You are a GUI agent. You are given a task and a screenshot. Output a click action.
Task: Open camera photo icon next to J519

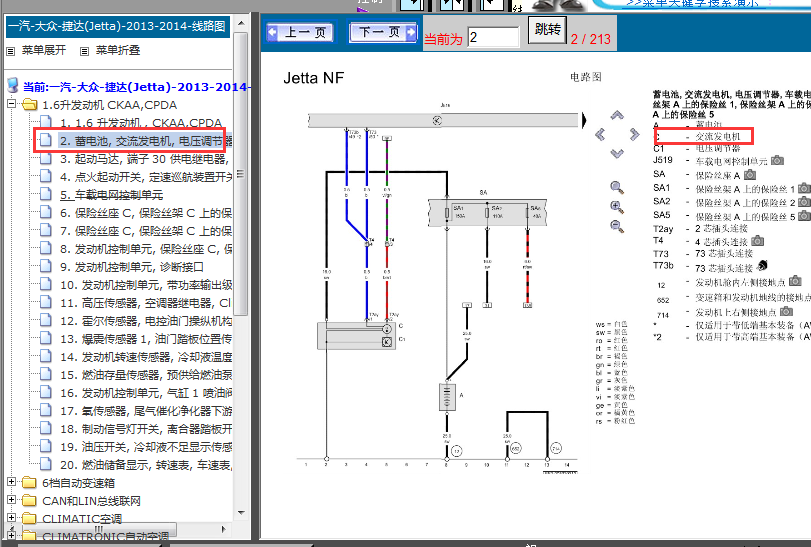click(777, 160)
